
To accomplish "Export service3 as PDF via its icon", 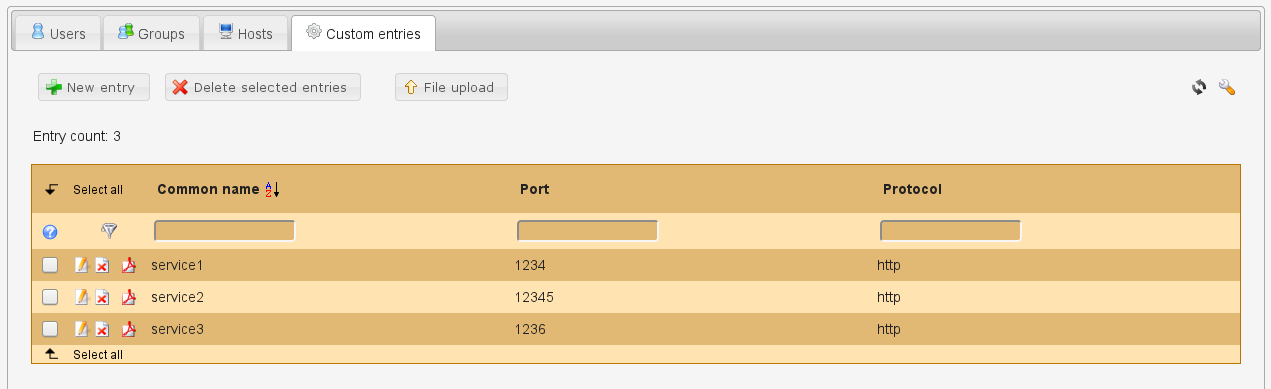I will 128,329.
